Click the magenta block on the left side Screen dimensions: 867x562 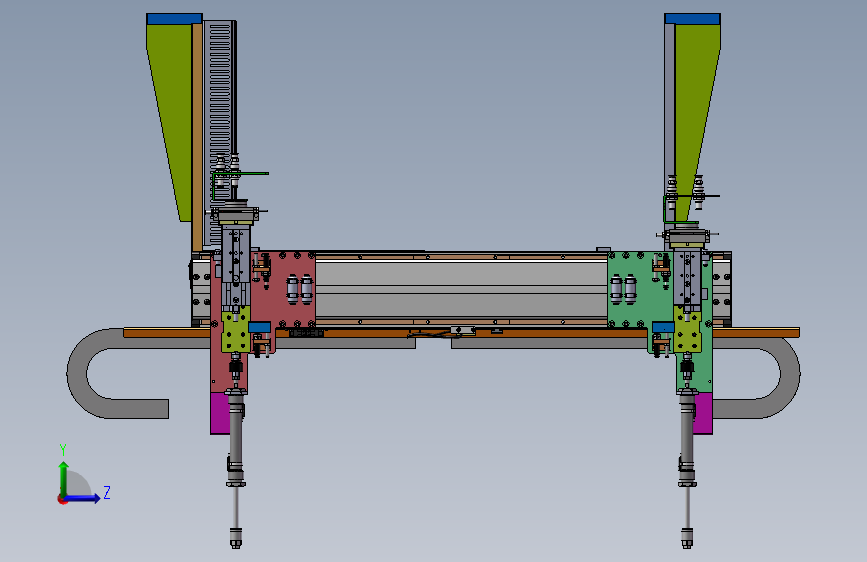coord(220,414)
